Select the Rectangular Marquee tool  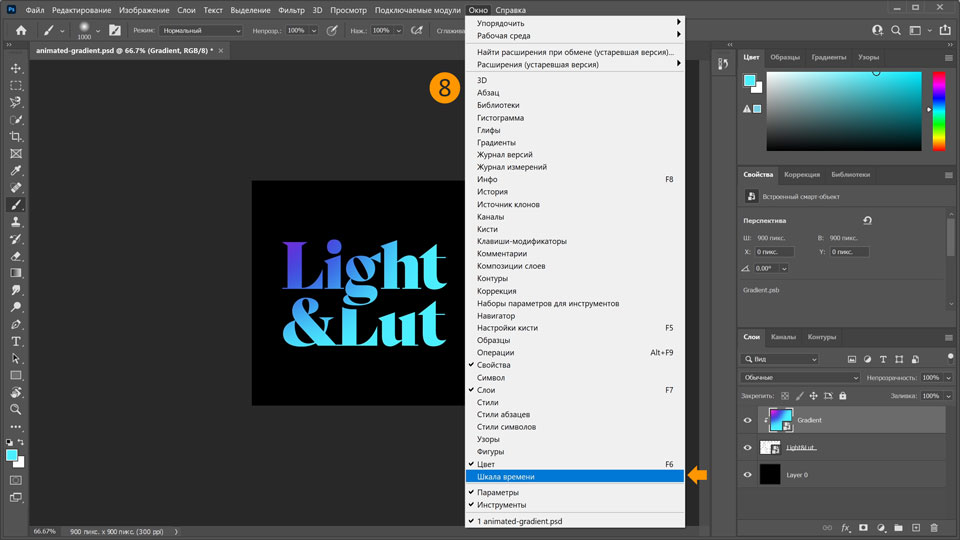point(16,86)
